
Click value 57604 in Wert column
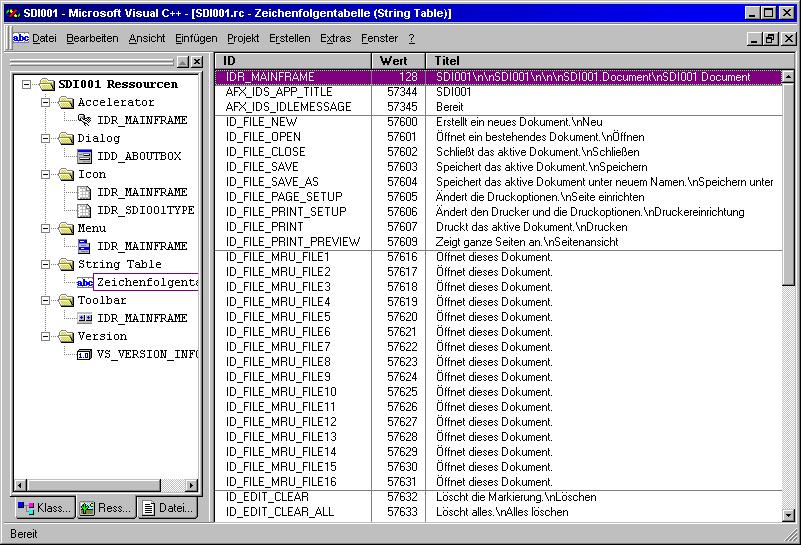[403, 182]
